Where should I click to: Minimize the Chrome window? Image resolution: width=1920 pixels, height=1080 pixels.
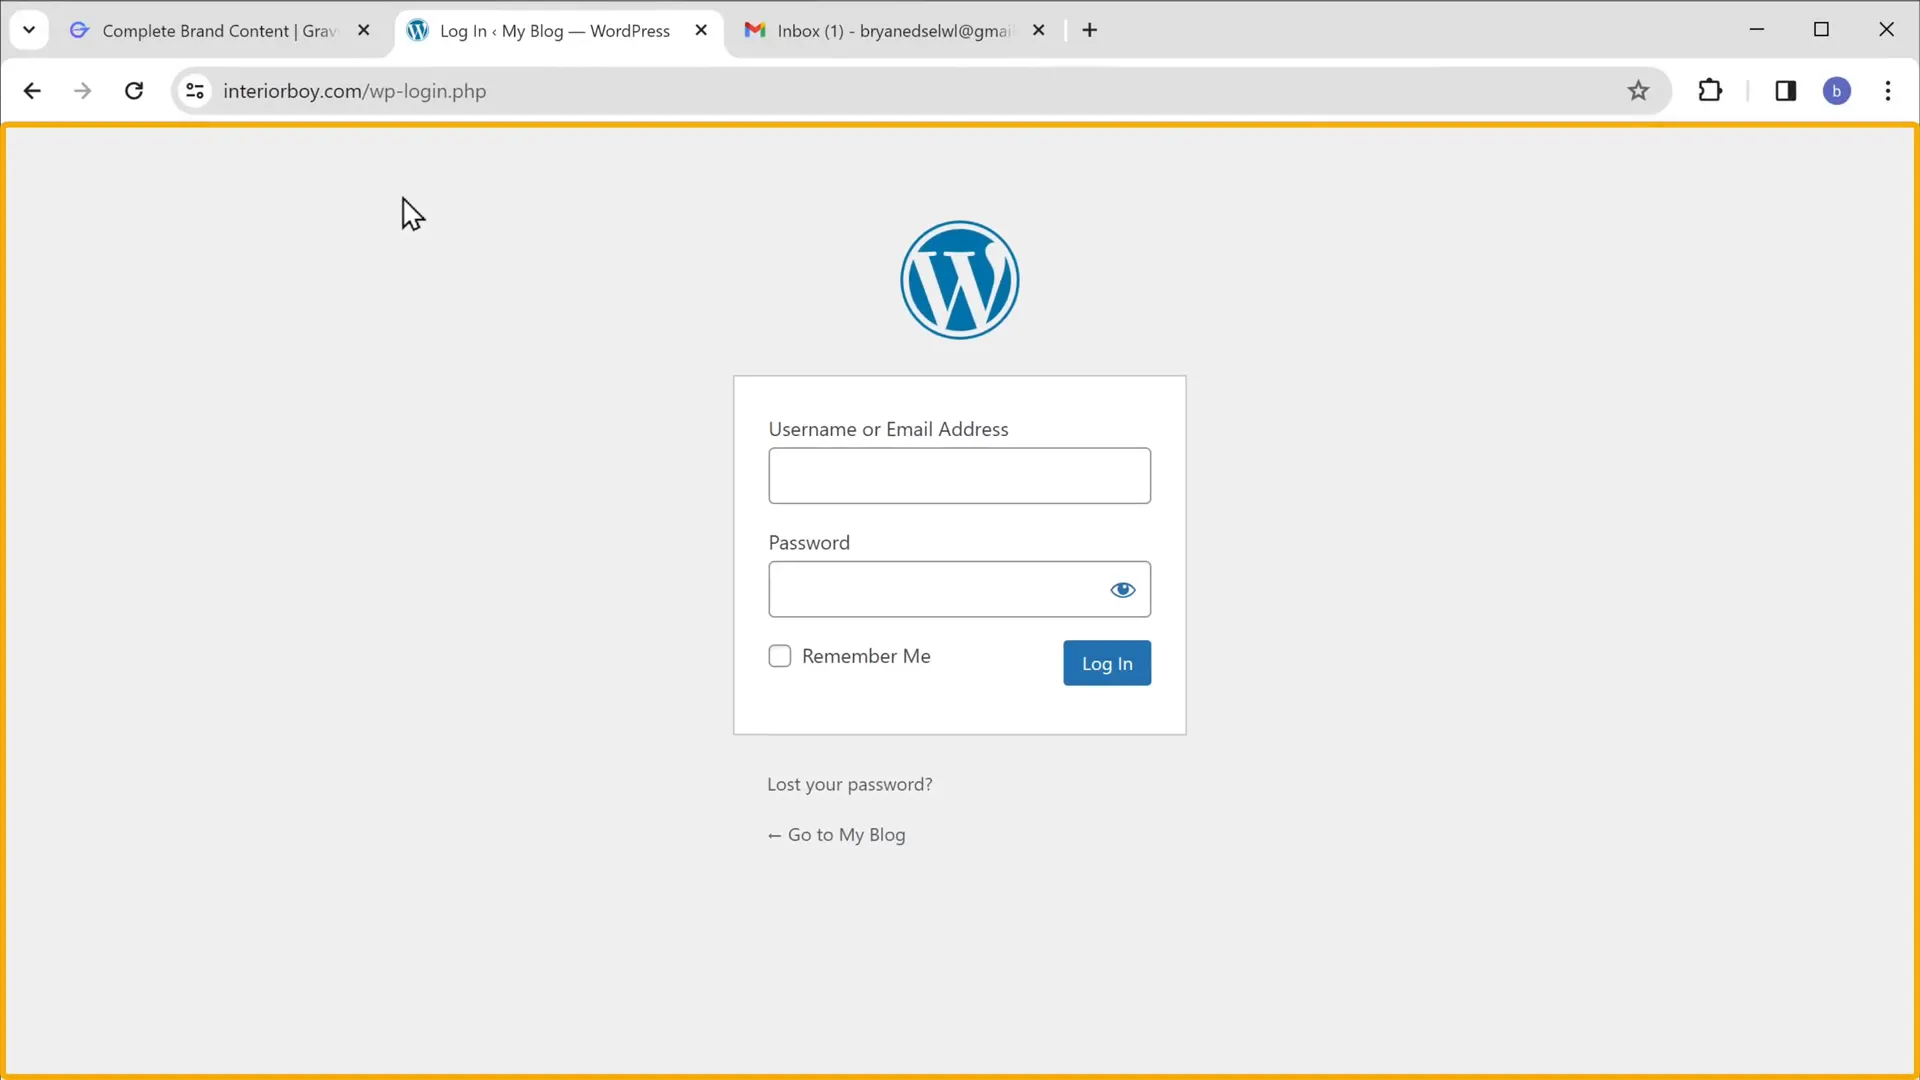pos(1757,30)
